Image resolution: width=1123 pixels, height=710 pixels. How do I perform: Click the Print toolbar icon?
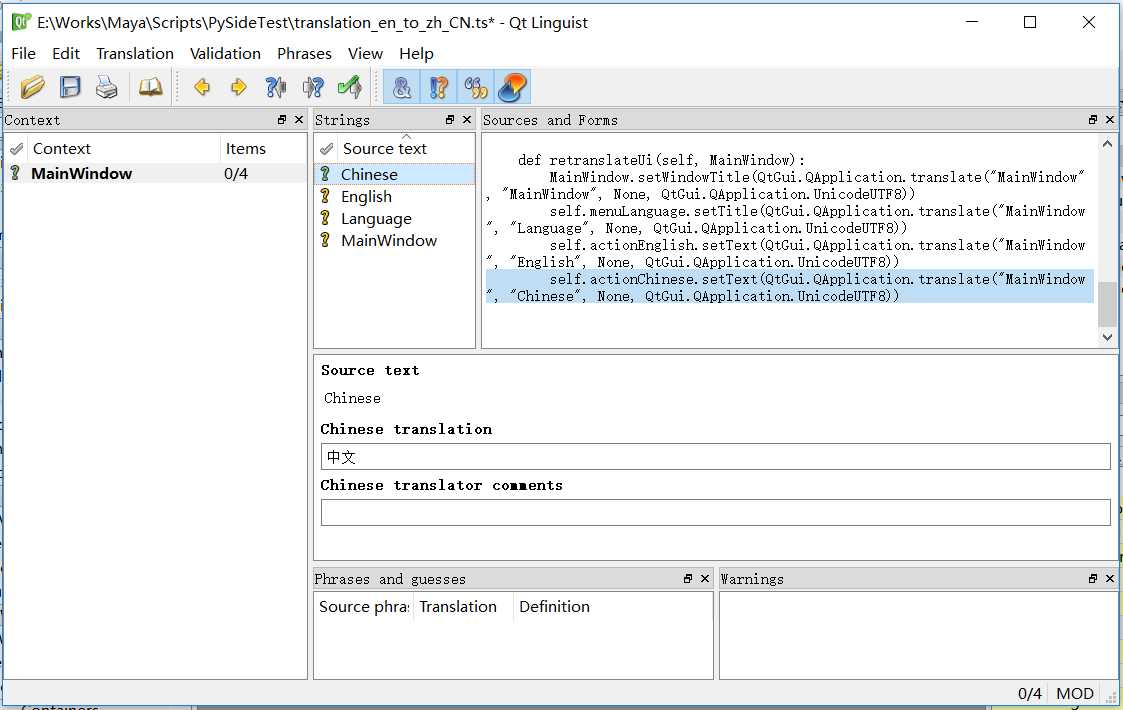tap(107, 87)
